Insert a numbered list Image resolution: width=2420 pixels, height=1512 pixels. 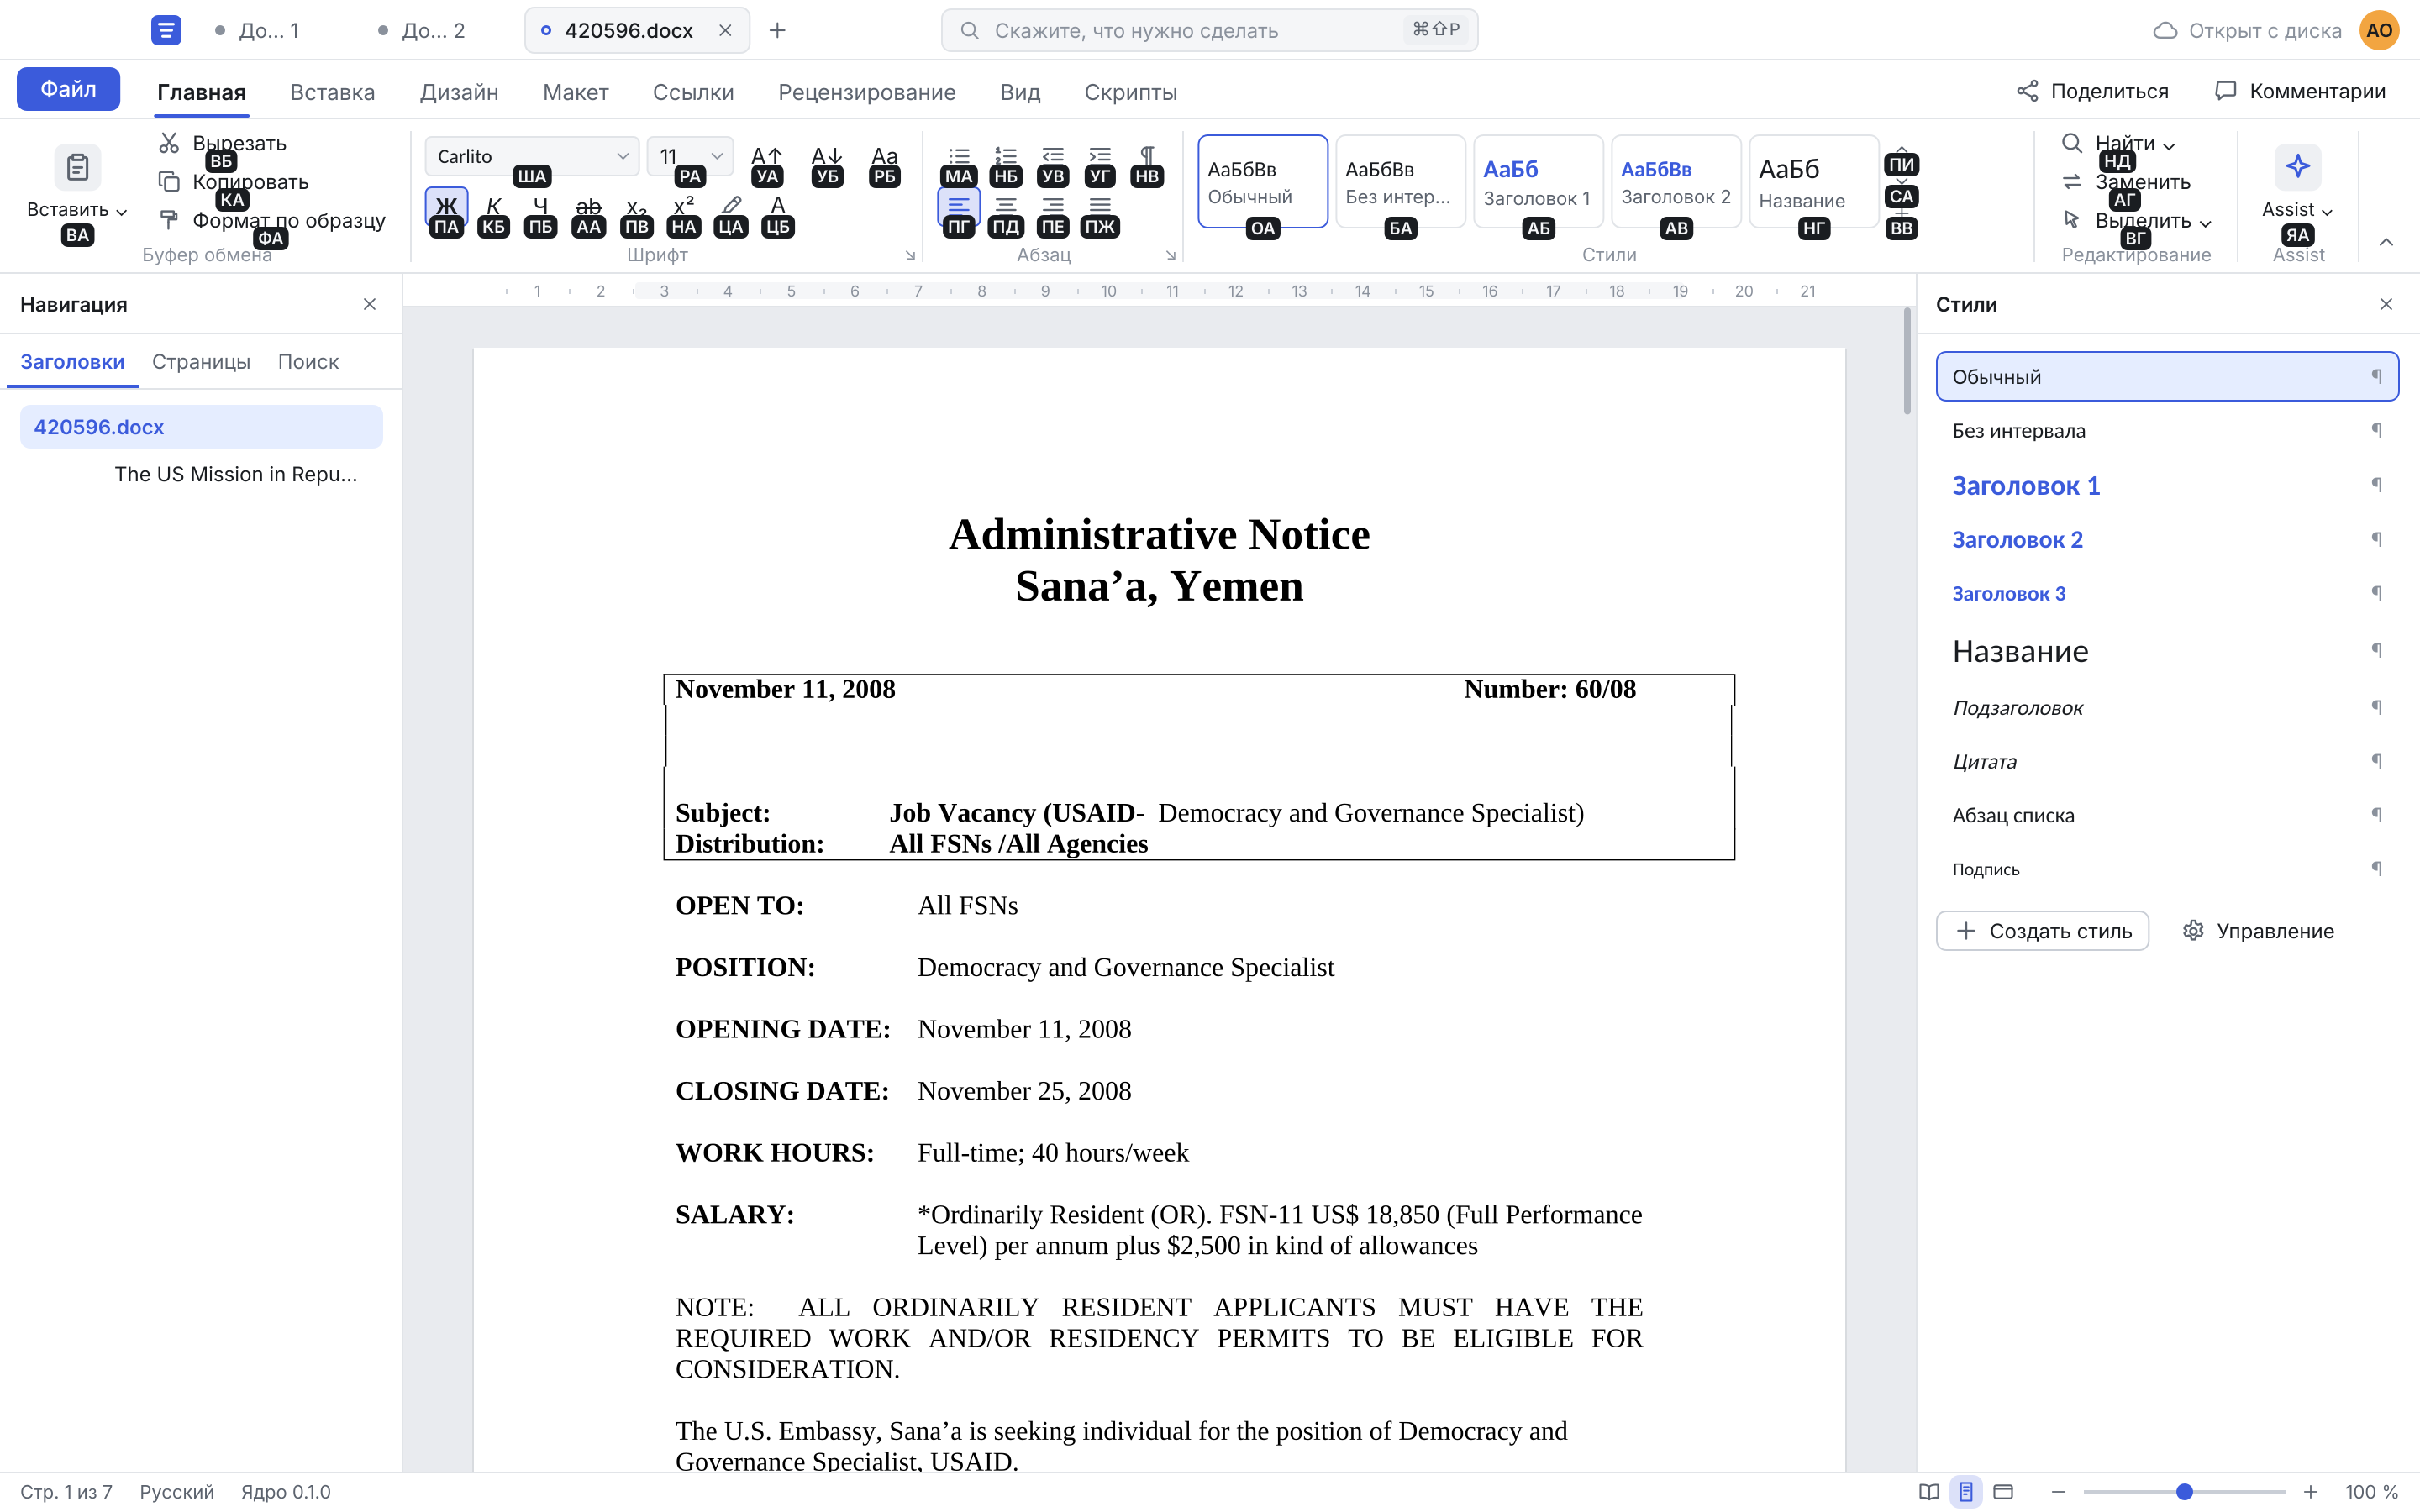pyautogui.click(x=1006, y=156)
